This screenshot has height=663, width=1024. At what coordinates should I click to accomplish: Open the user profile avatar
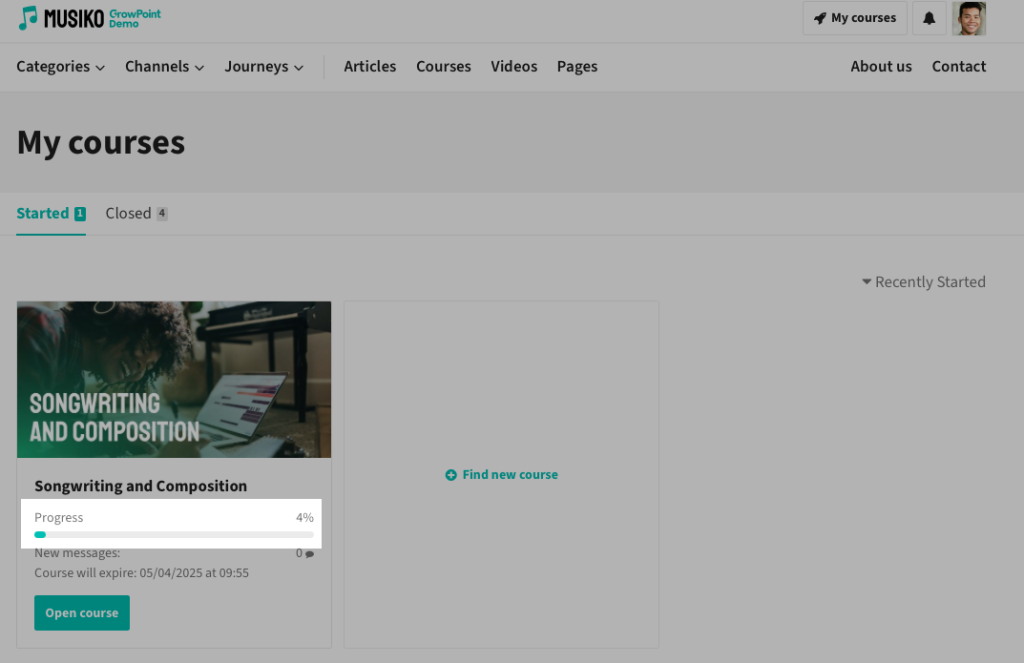[969, 18]
